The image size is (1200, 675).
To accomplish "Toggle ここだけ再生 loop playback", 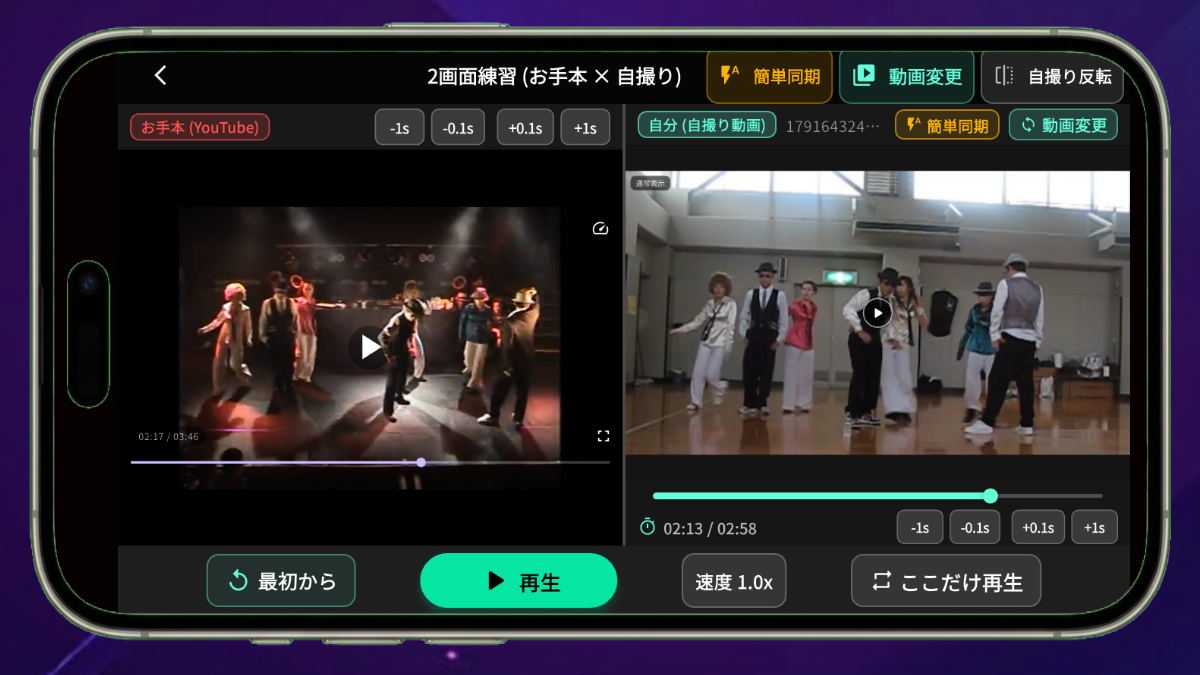I will click(946, 581).
